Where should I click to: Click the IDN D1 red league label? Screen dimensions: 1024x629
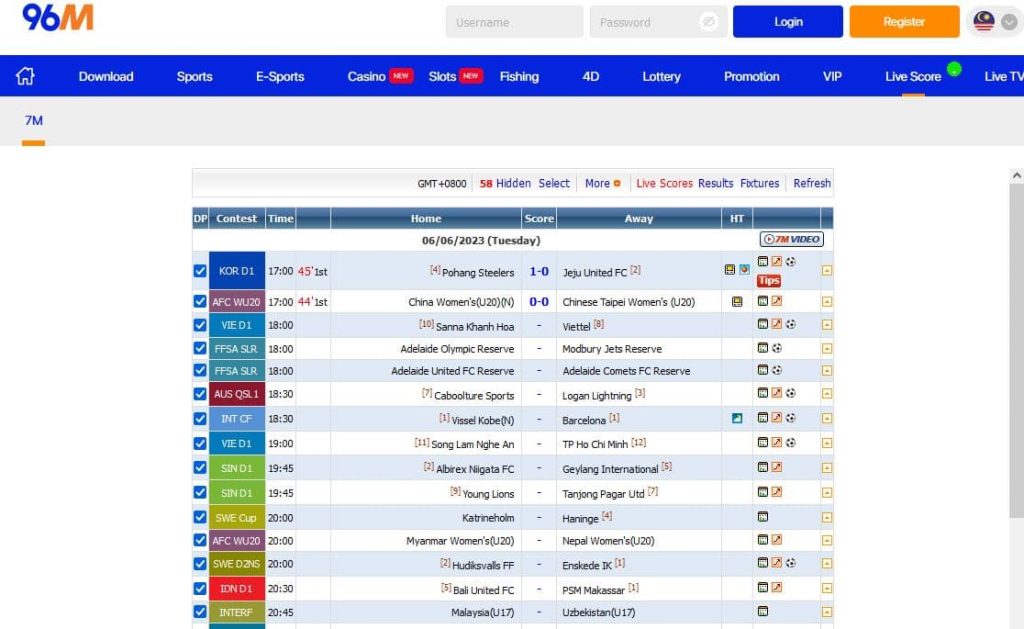(236, 589)
